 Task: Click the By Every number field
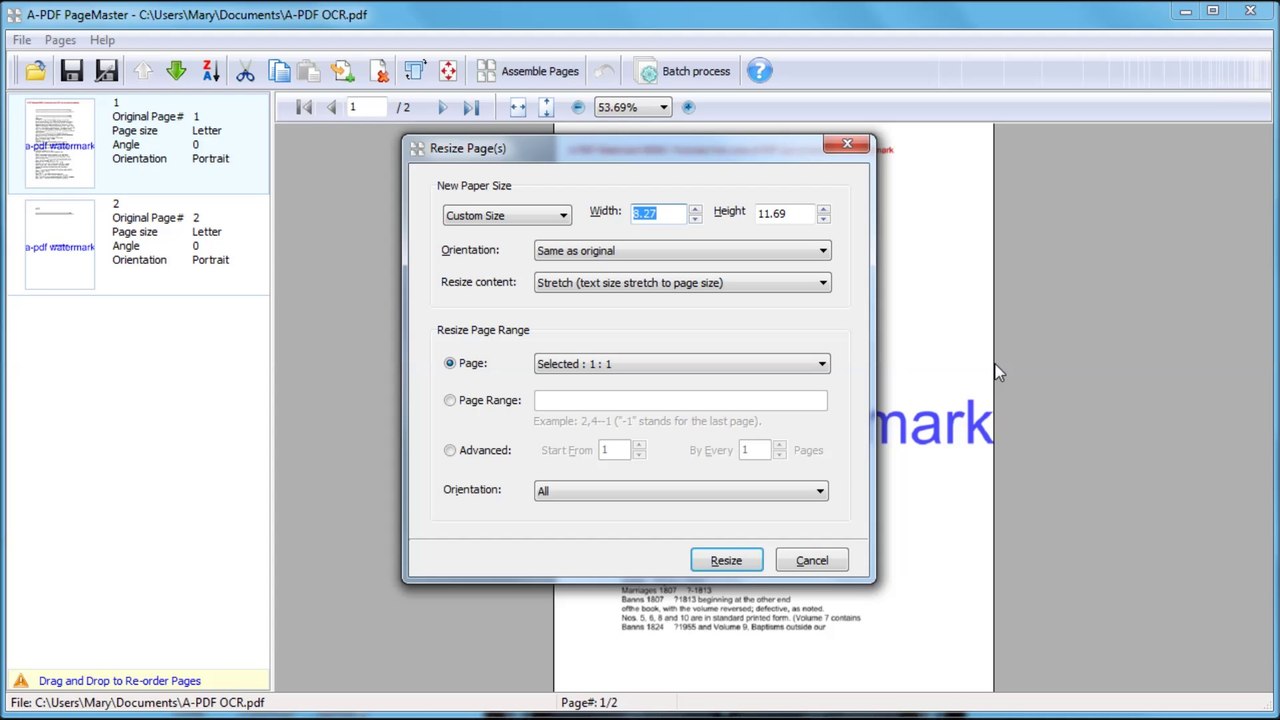point(755,450)
